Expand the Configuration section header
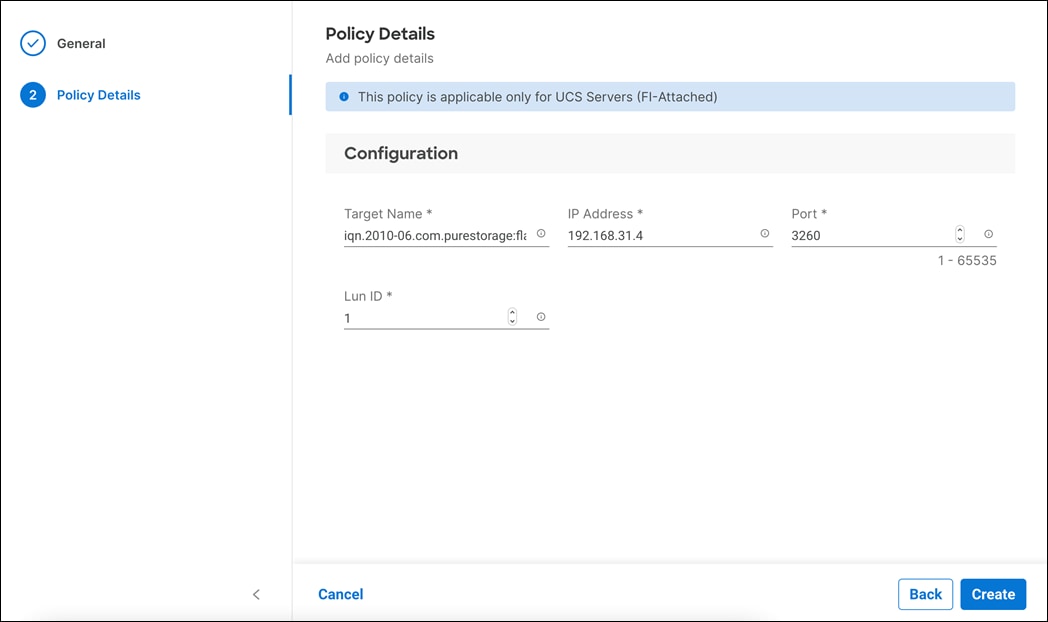 point(401,153)
